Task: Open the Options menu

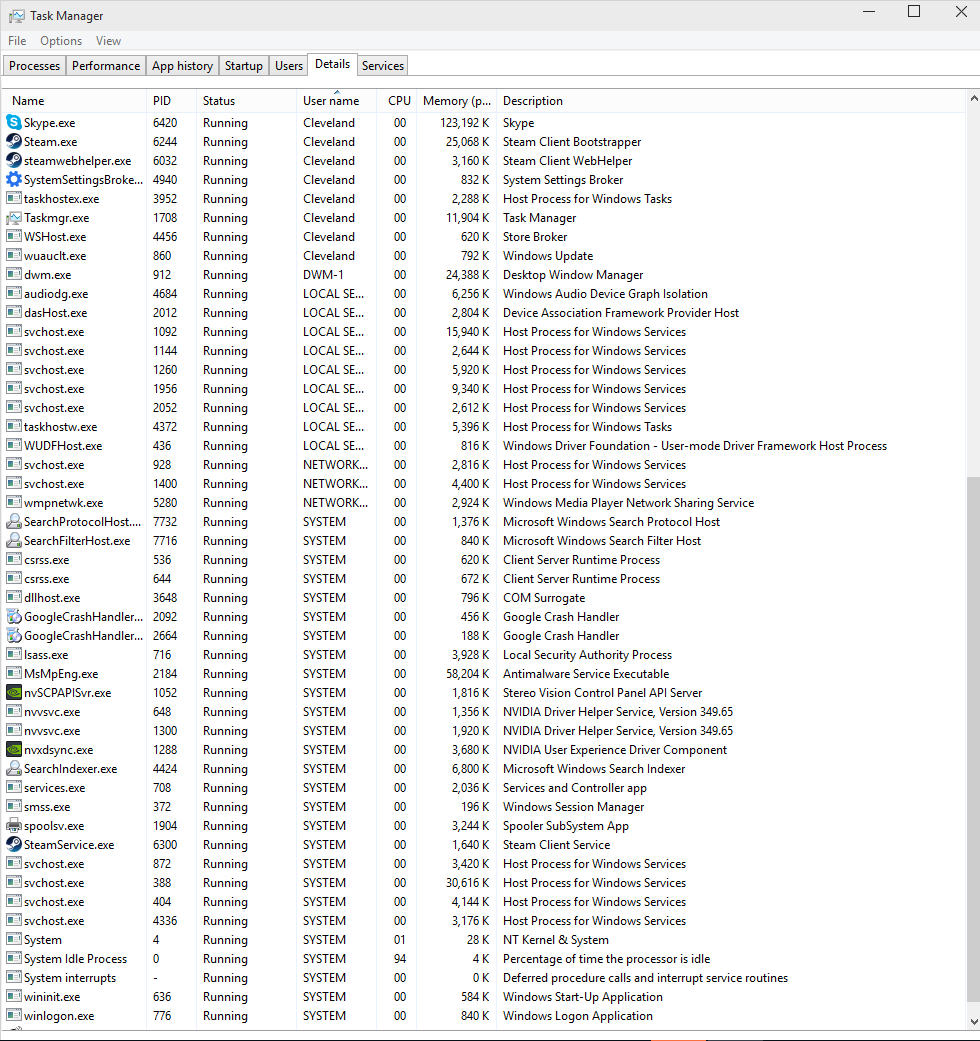Action: pyautogui.click(x=61, y=41)
